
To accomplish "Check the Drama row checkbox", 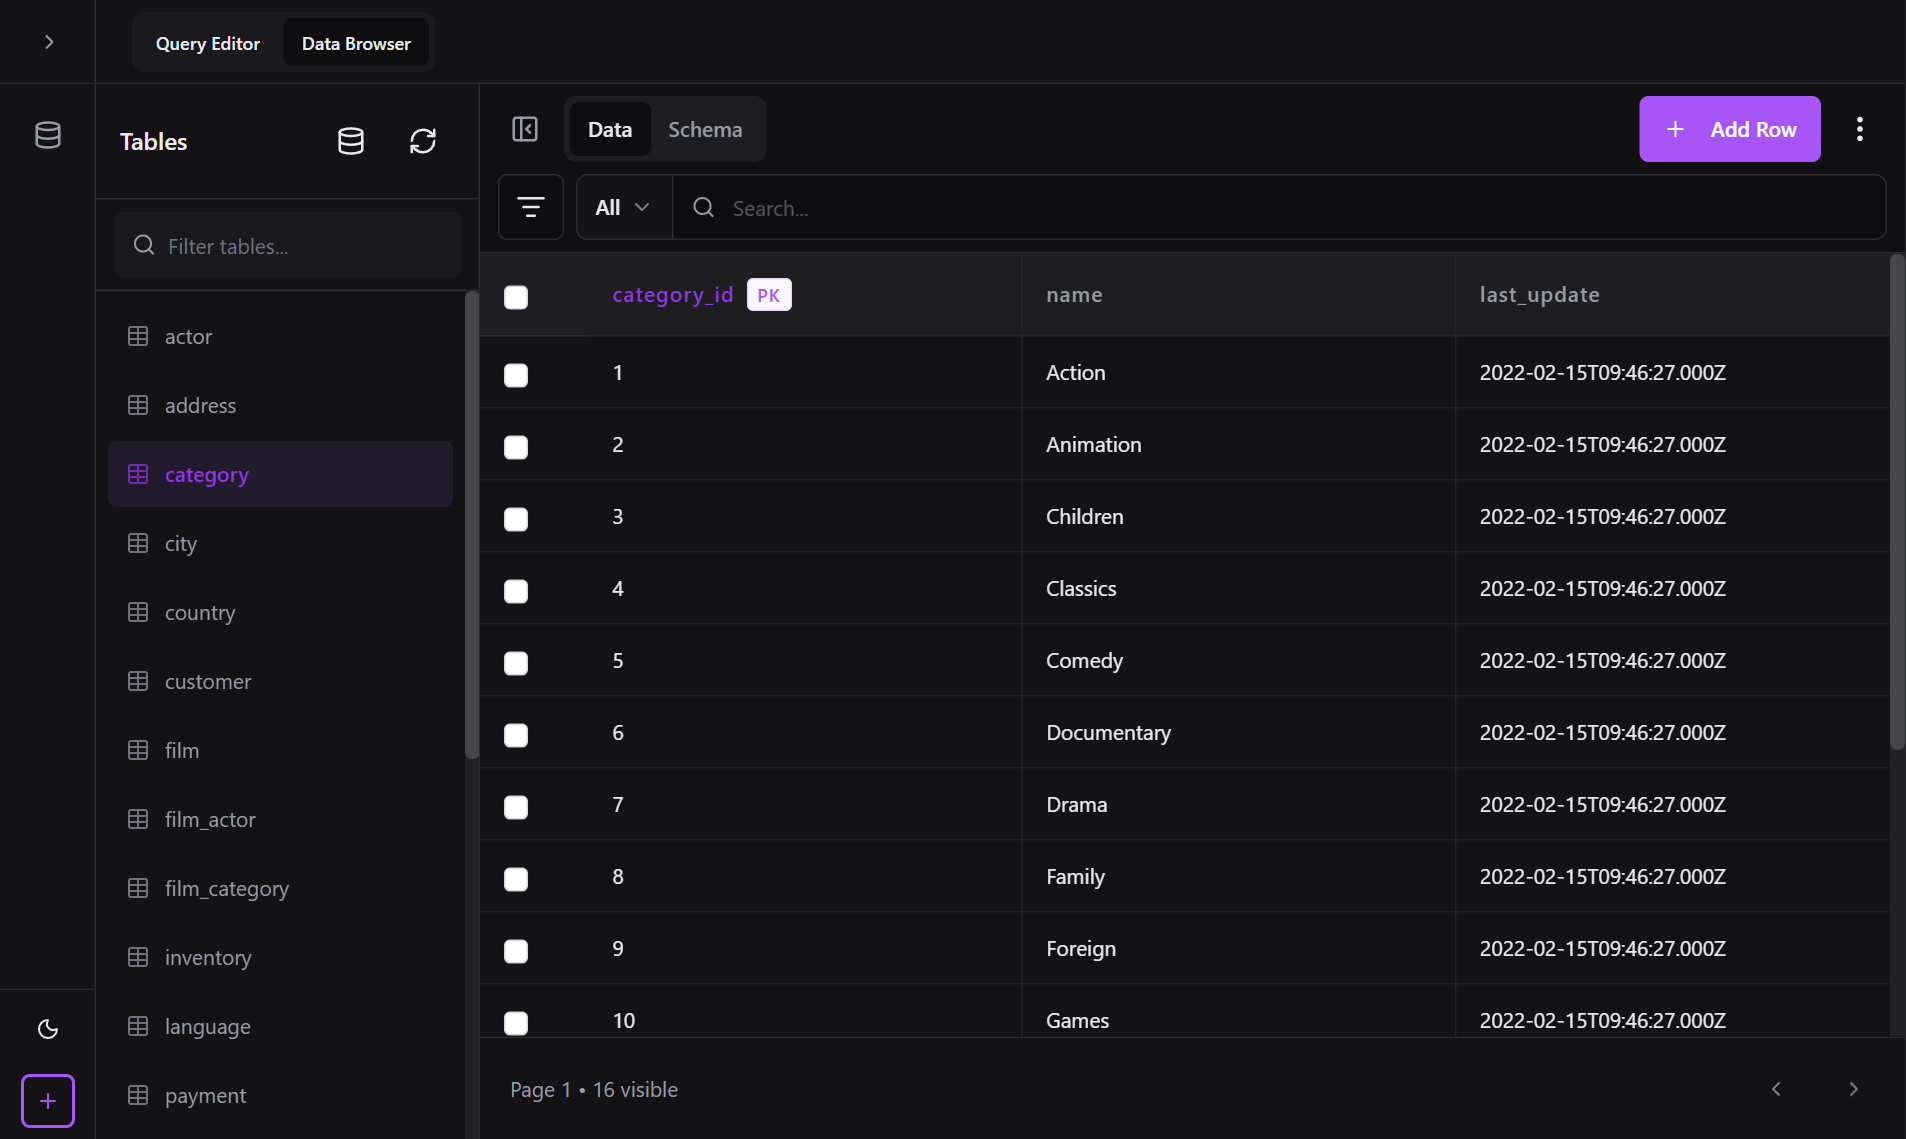I will click(516, 807).
